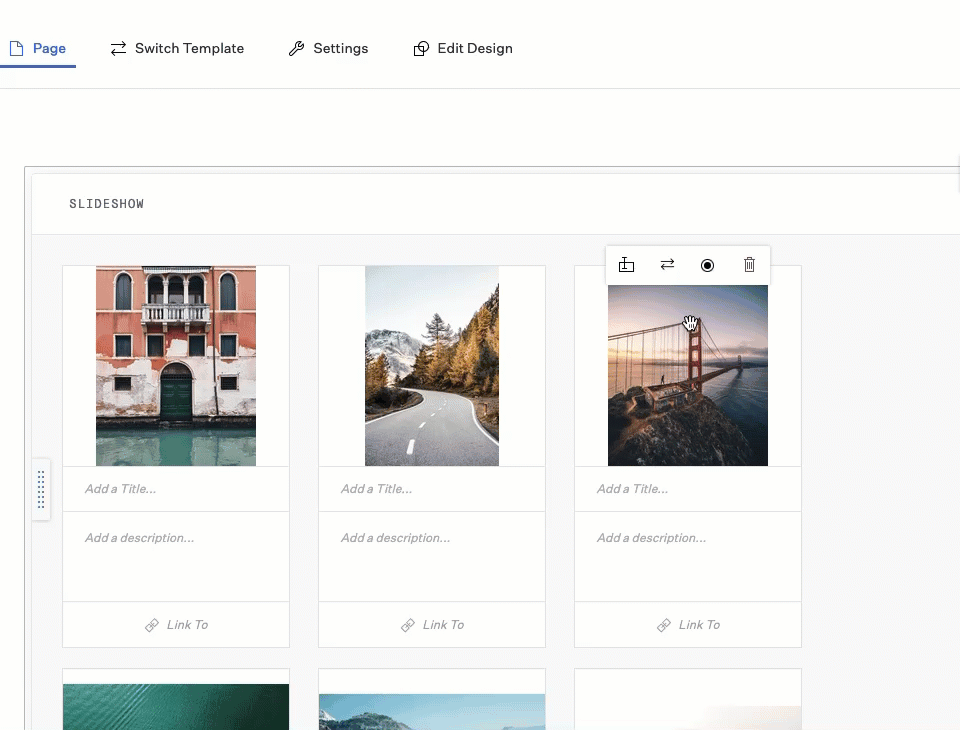Screen dimensions: 960x730
Task: Click Add a Title field under mountain road
Action: click(432, 489)
